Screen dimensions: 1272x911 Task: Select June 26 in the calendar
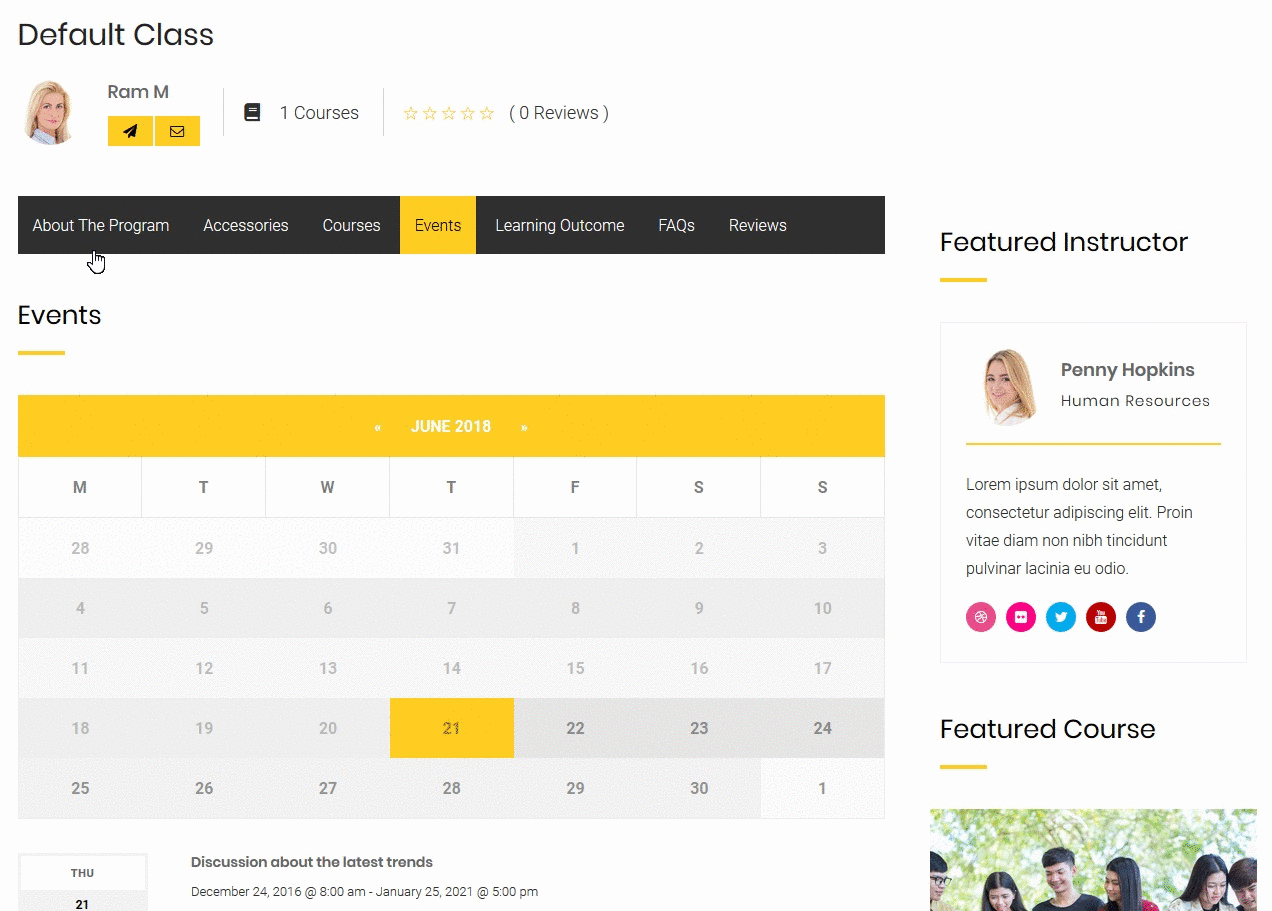pyautogui.click(x=204, y=788)
